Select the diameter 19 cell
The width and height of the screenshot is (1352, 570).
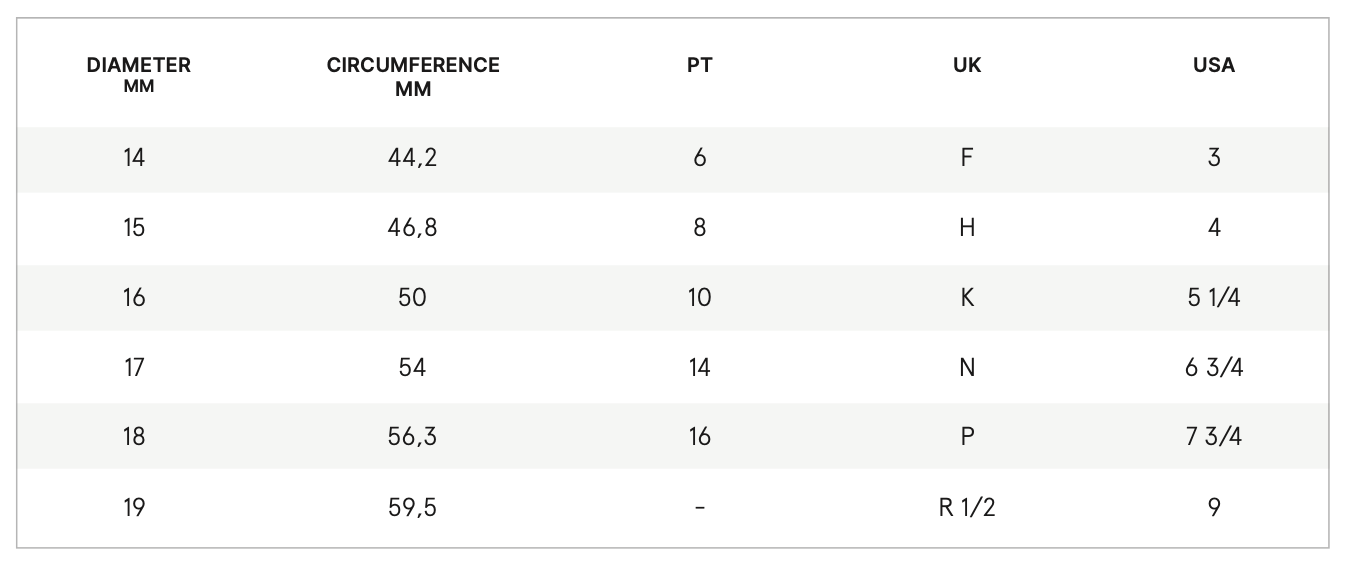[134, 508]
